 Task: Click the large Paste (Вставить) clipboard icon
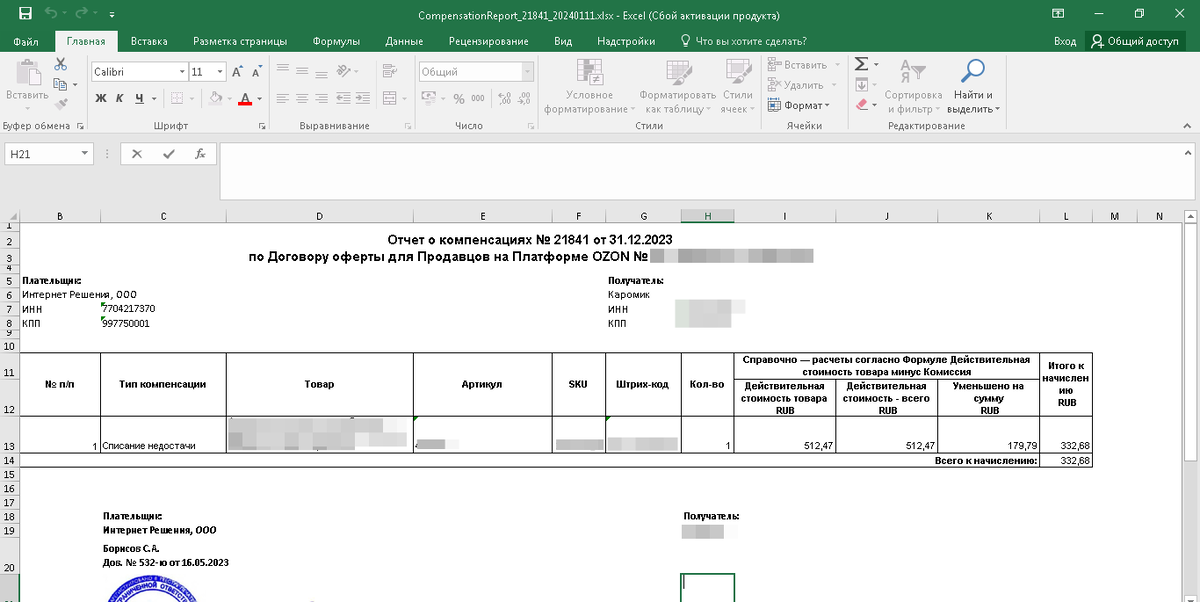pyautogui.click(x=27, y=73)
